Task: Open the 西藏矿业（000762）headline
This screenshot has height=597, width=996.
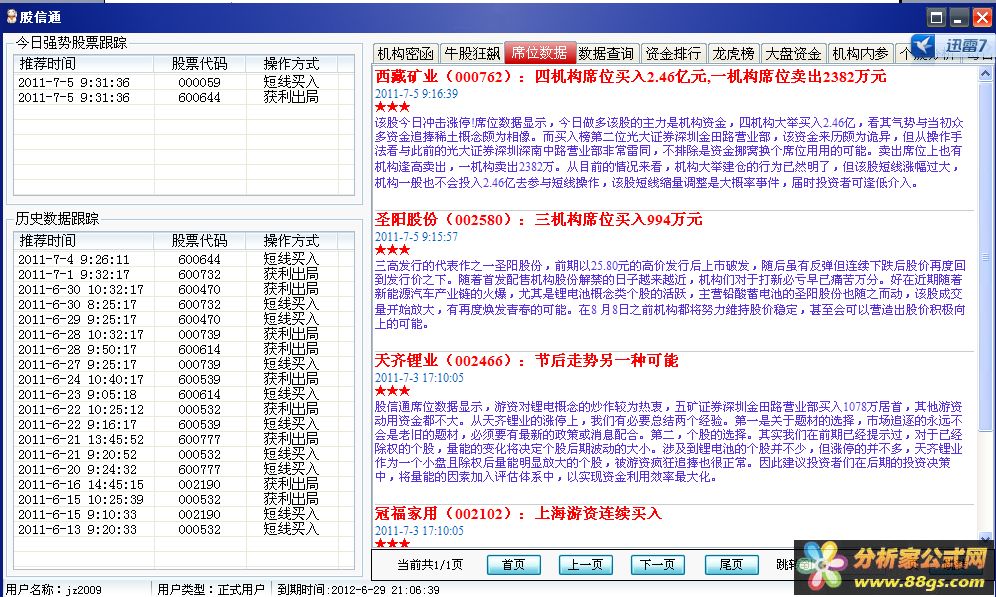Action: [x=631, y=77]
